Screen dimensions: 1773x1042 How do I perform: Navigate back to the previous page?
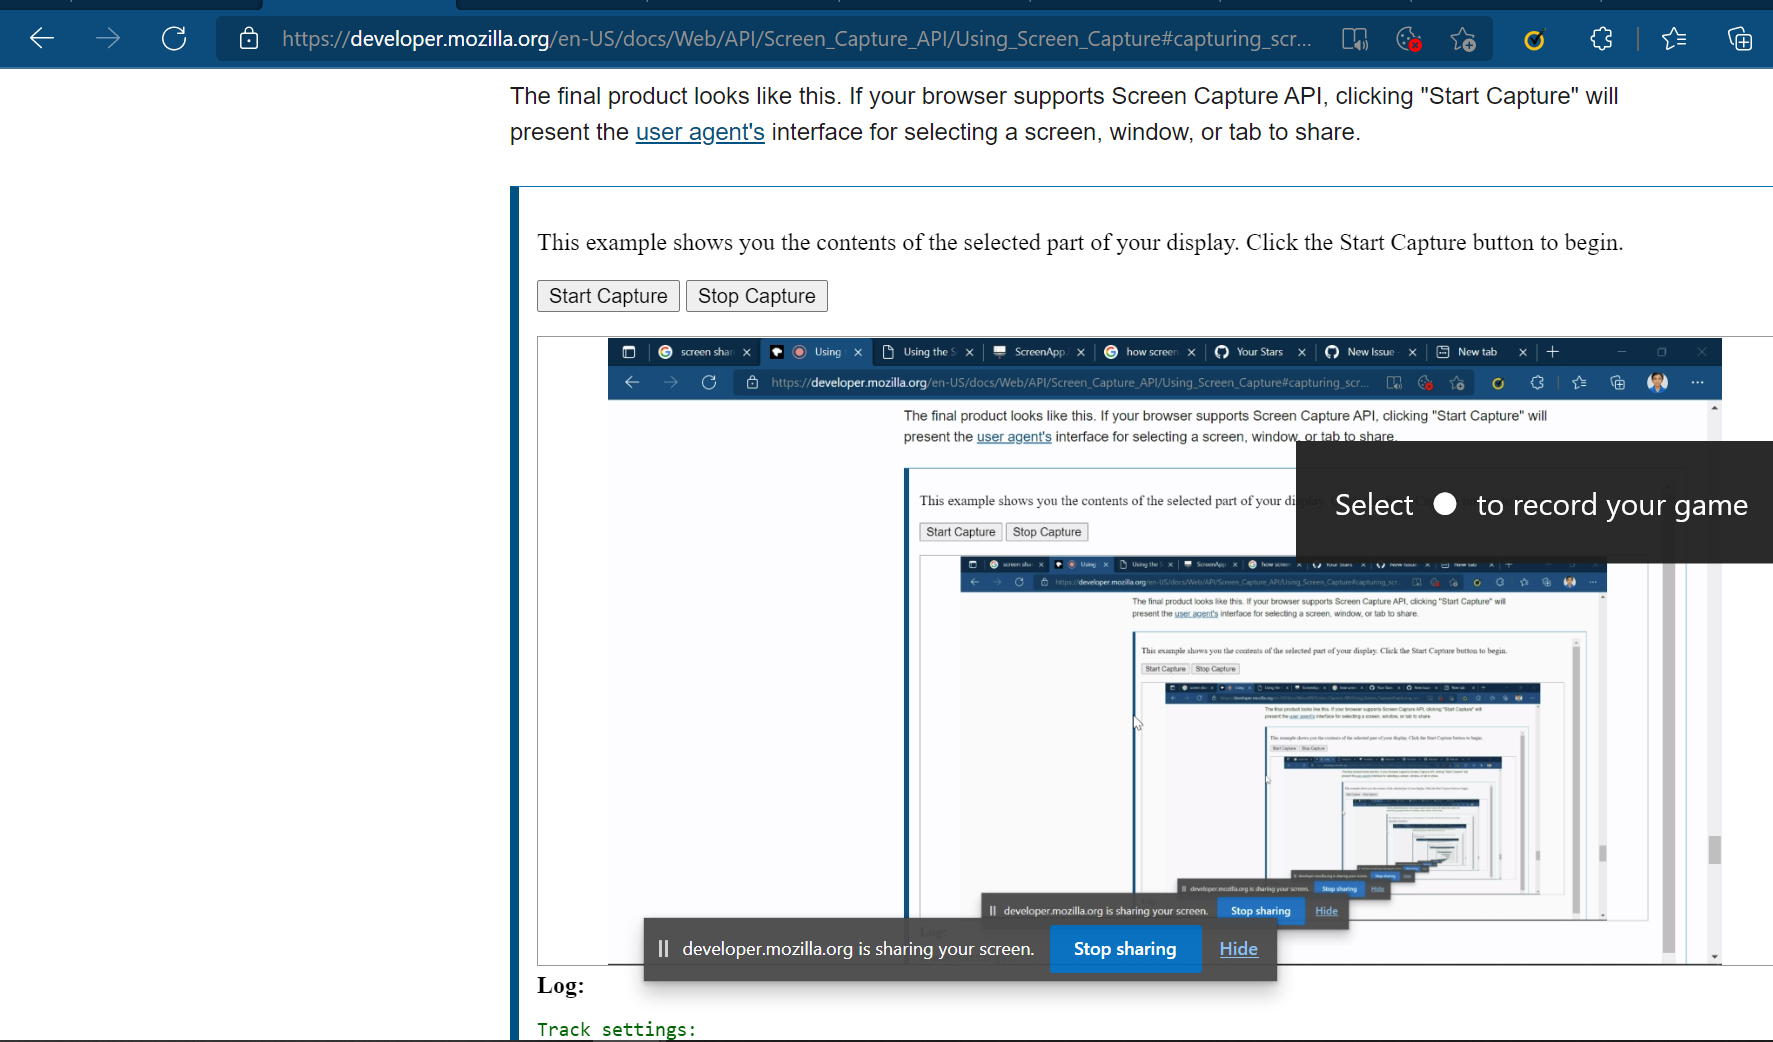click(x=41, y=38)
